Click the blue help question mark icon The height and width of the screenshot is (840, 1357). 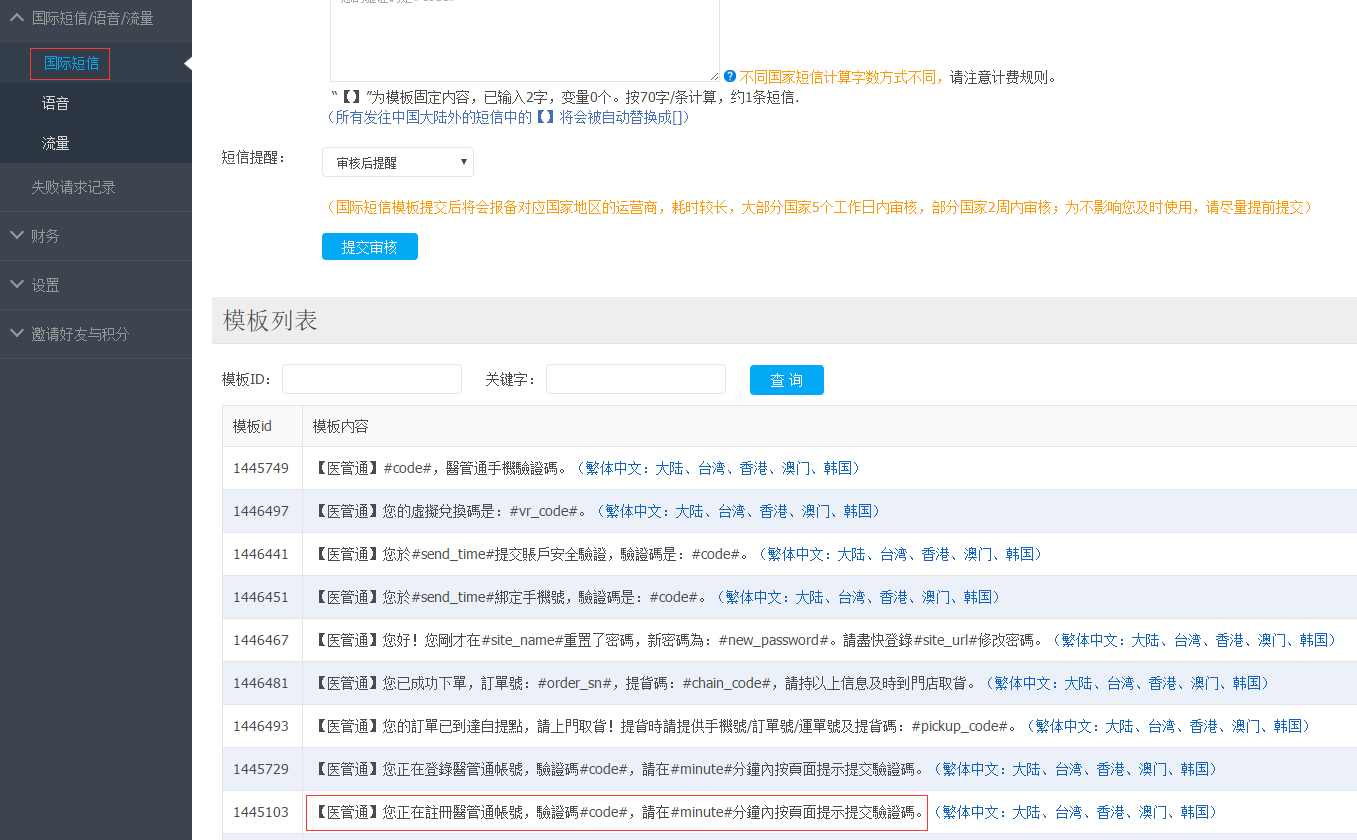(x=730, y=76)
